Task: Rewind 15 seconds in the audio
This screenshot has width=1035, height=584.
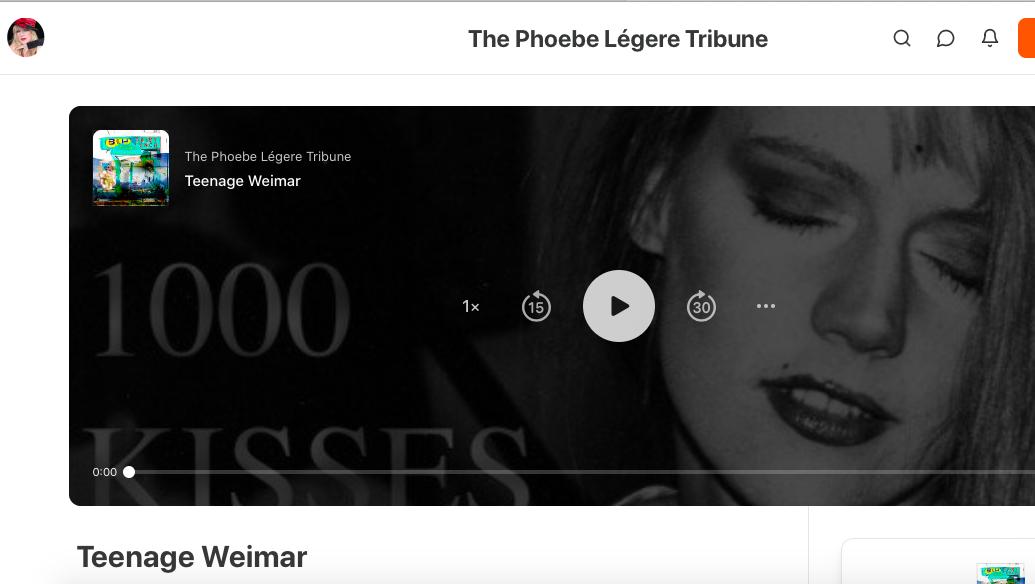Action: point(536,306)
